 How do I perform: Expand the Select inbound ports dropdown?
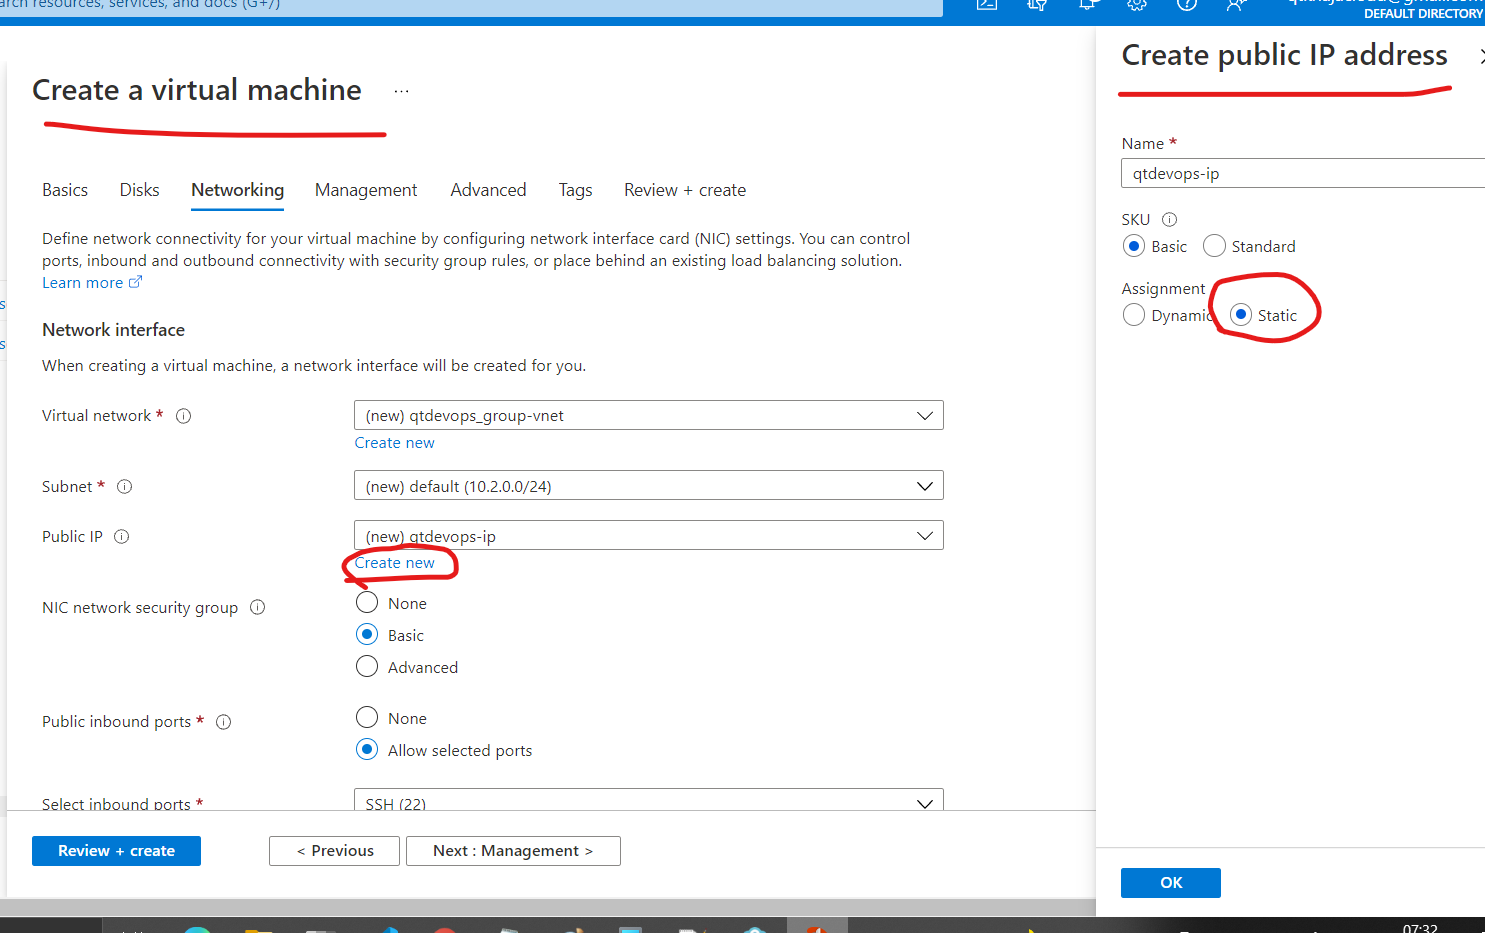point(649,801)
